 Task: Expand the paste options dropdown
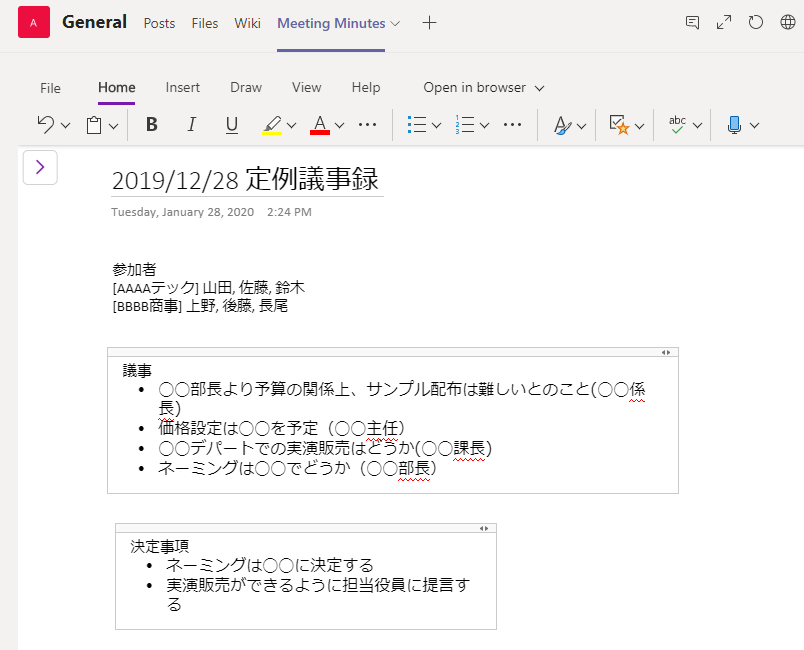pyautogui.click(x=113, y=126)
